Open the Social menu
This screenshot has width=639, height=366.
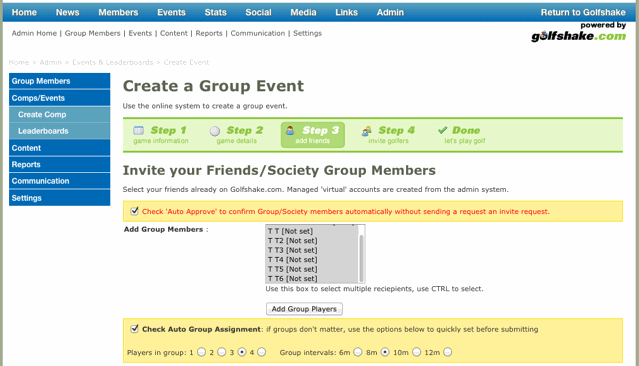coord(258,12)
